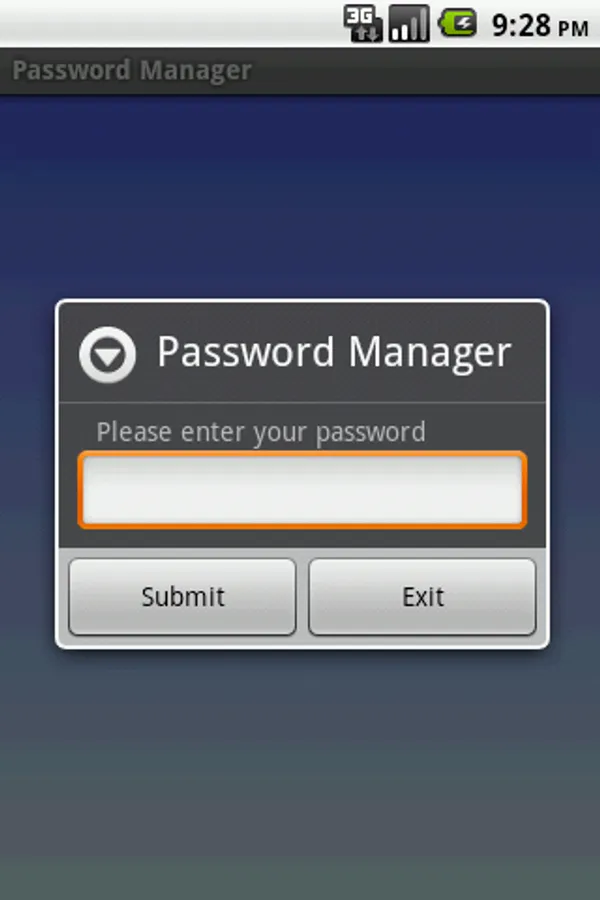Click the gray button bar between Submit and Exit
600x900 pixels.
coord(303,597)
